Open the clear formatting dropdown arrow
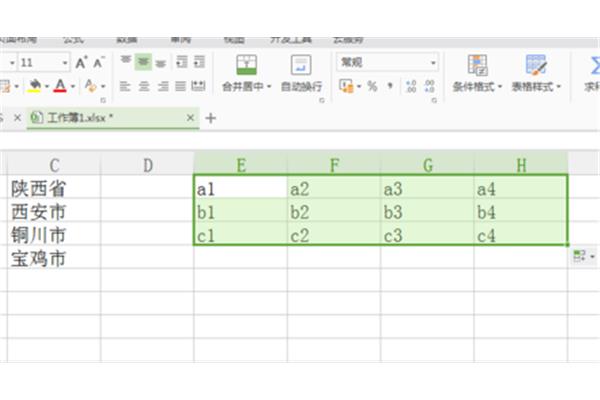The image size is (600, 400). (103, 87)
